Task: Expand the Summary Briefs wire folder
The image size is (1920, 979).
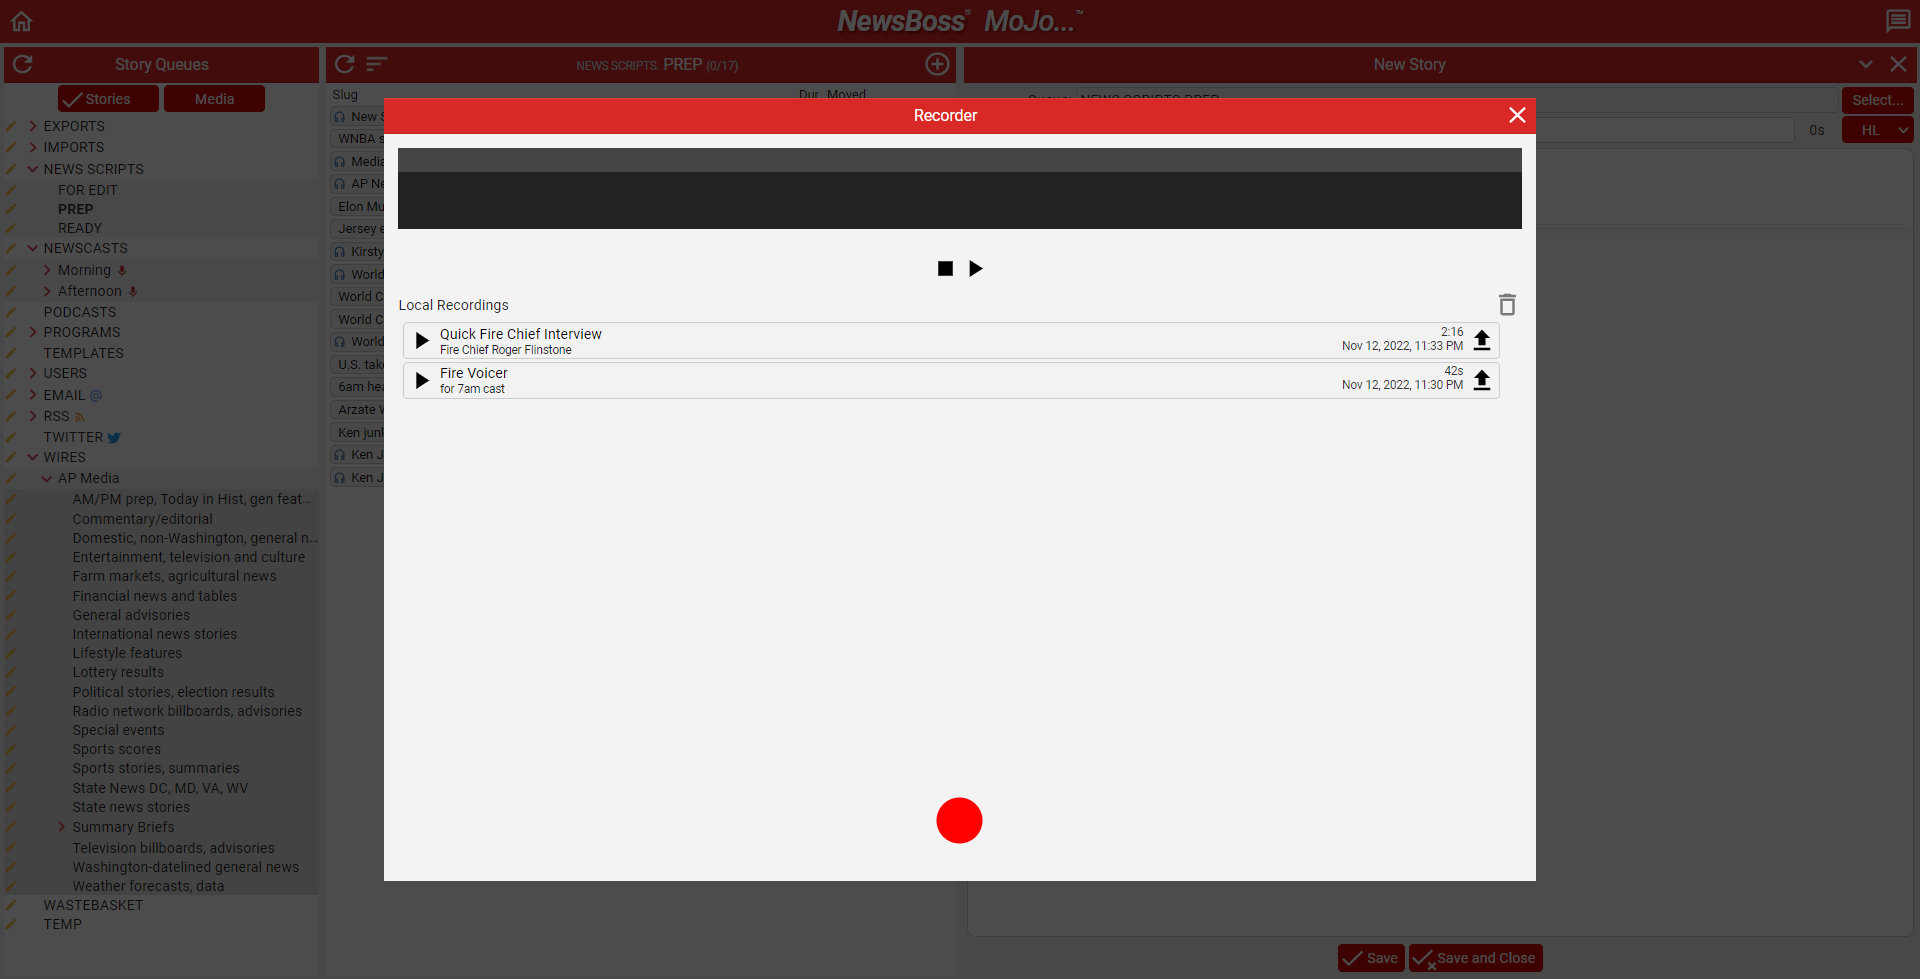Action: tap(62, 827)
